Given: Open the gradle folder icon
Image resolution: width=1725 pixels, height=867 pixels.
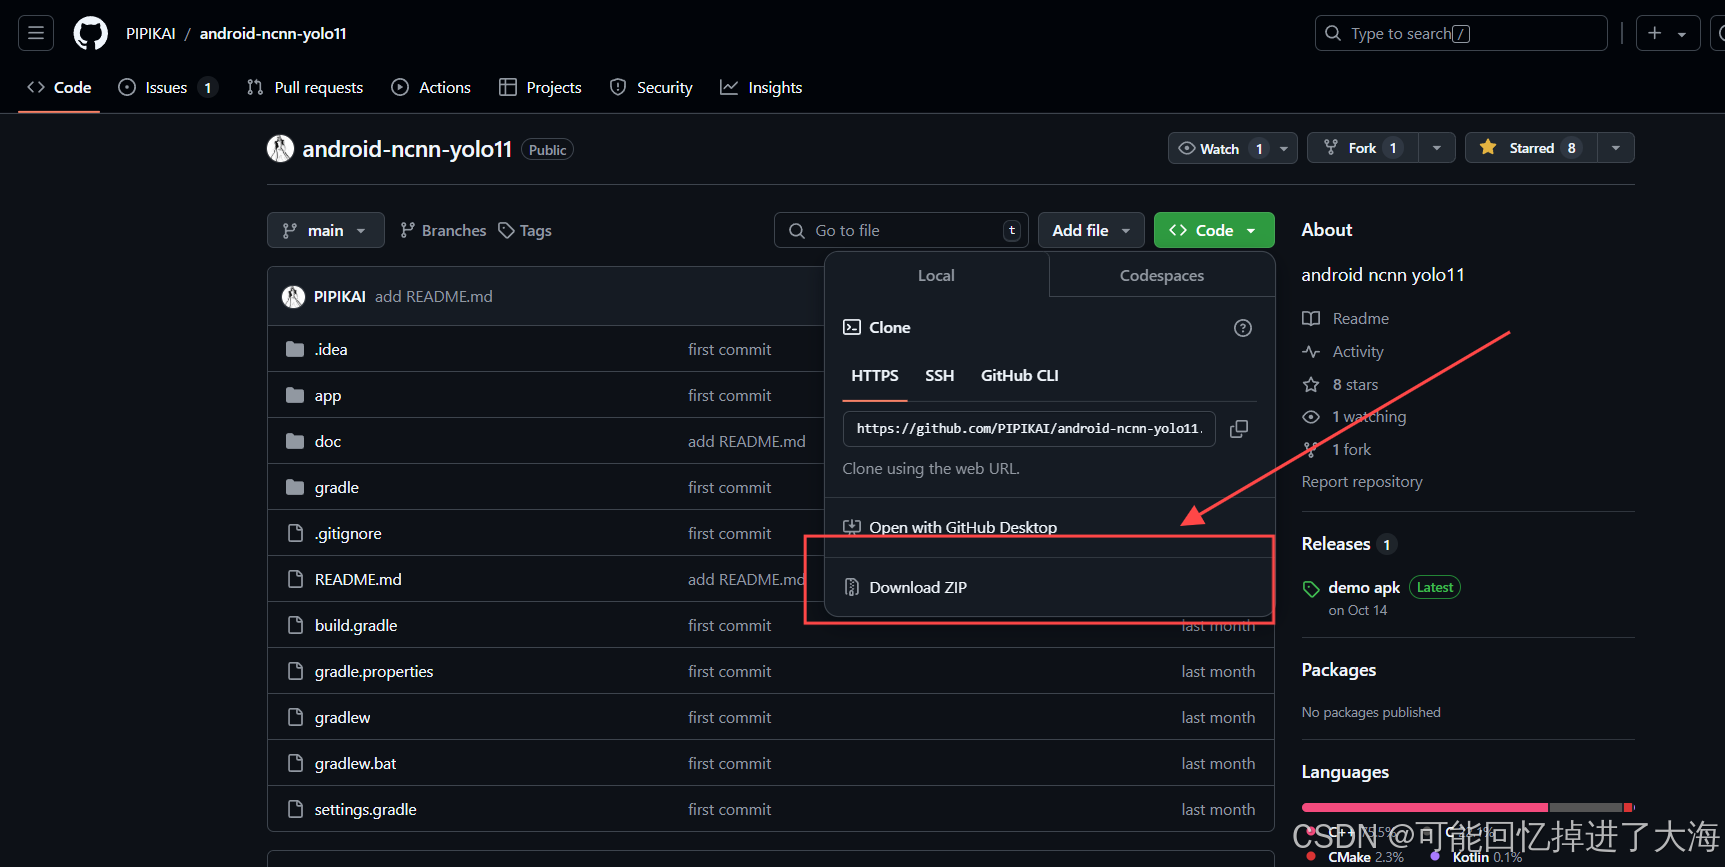Looking at the screenshot, I should [x=295, y=487].
